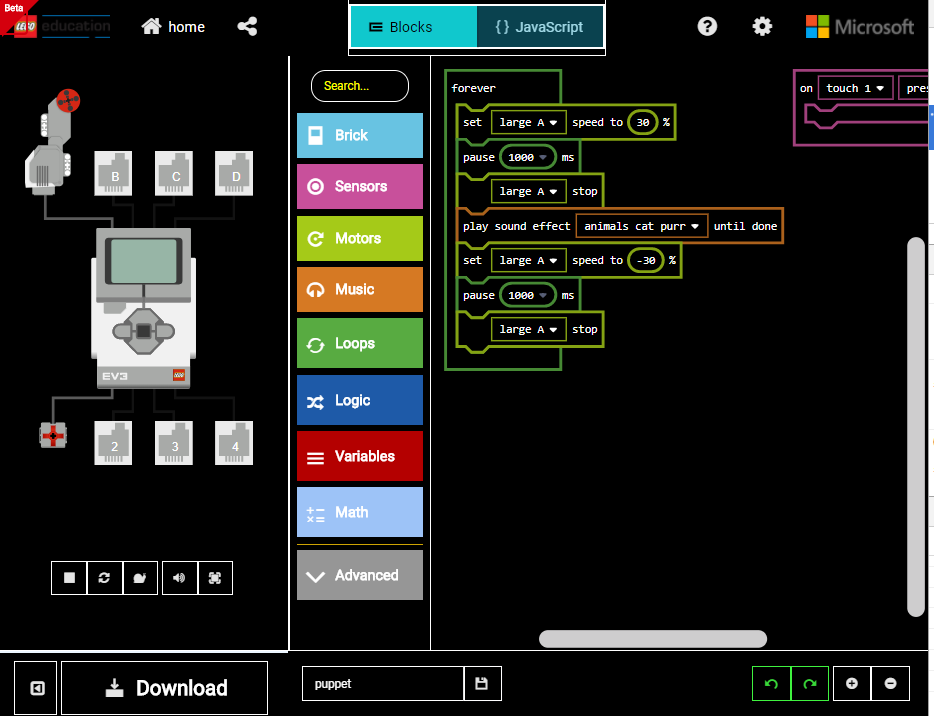Change the touch 1 sensor dropdown
Image resolution: width=934 pixels, height=716 pixels.
click(855, 88)
